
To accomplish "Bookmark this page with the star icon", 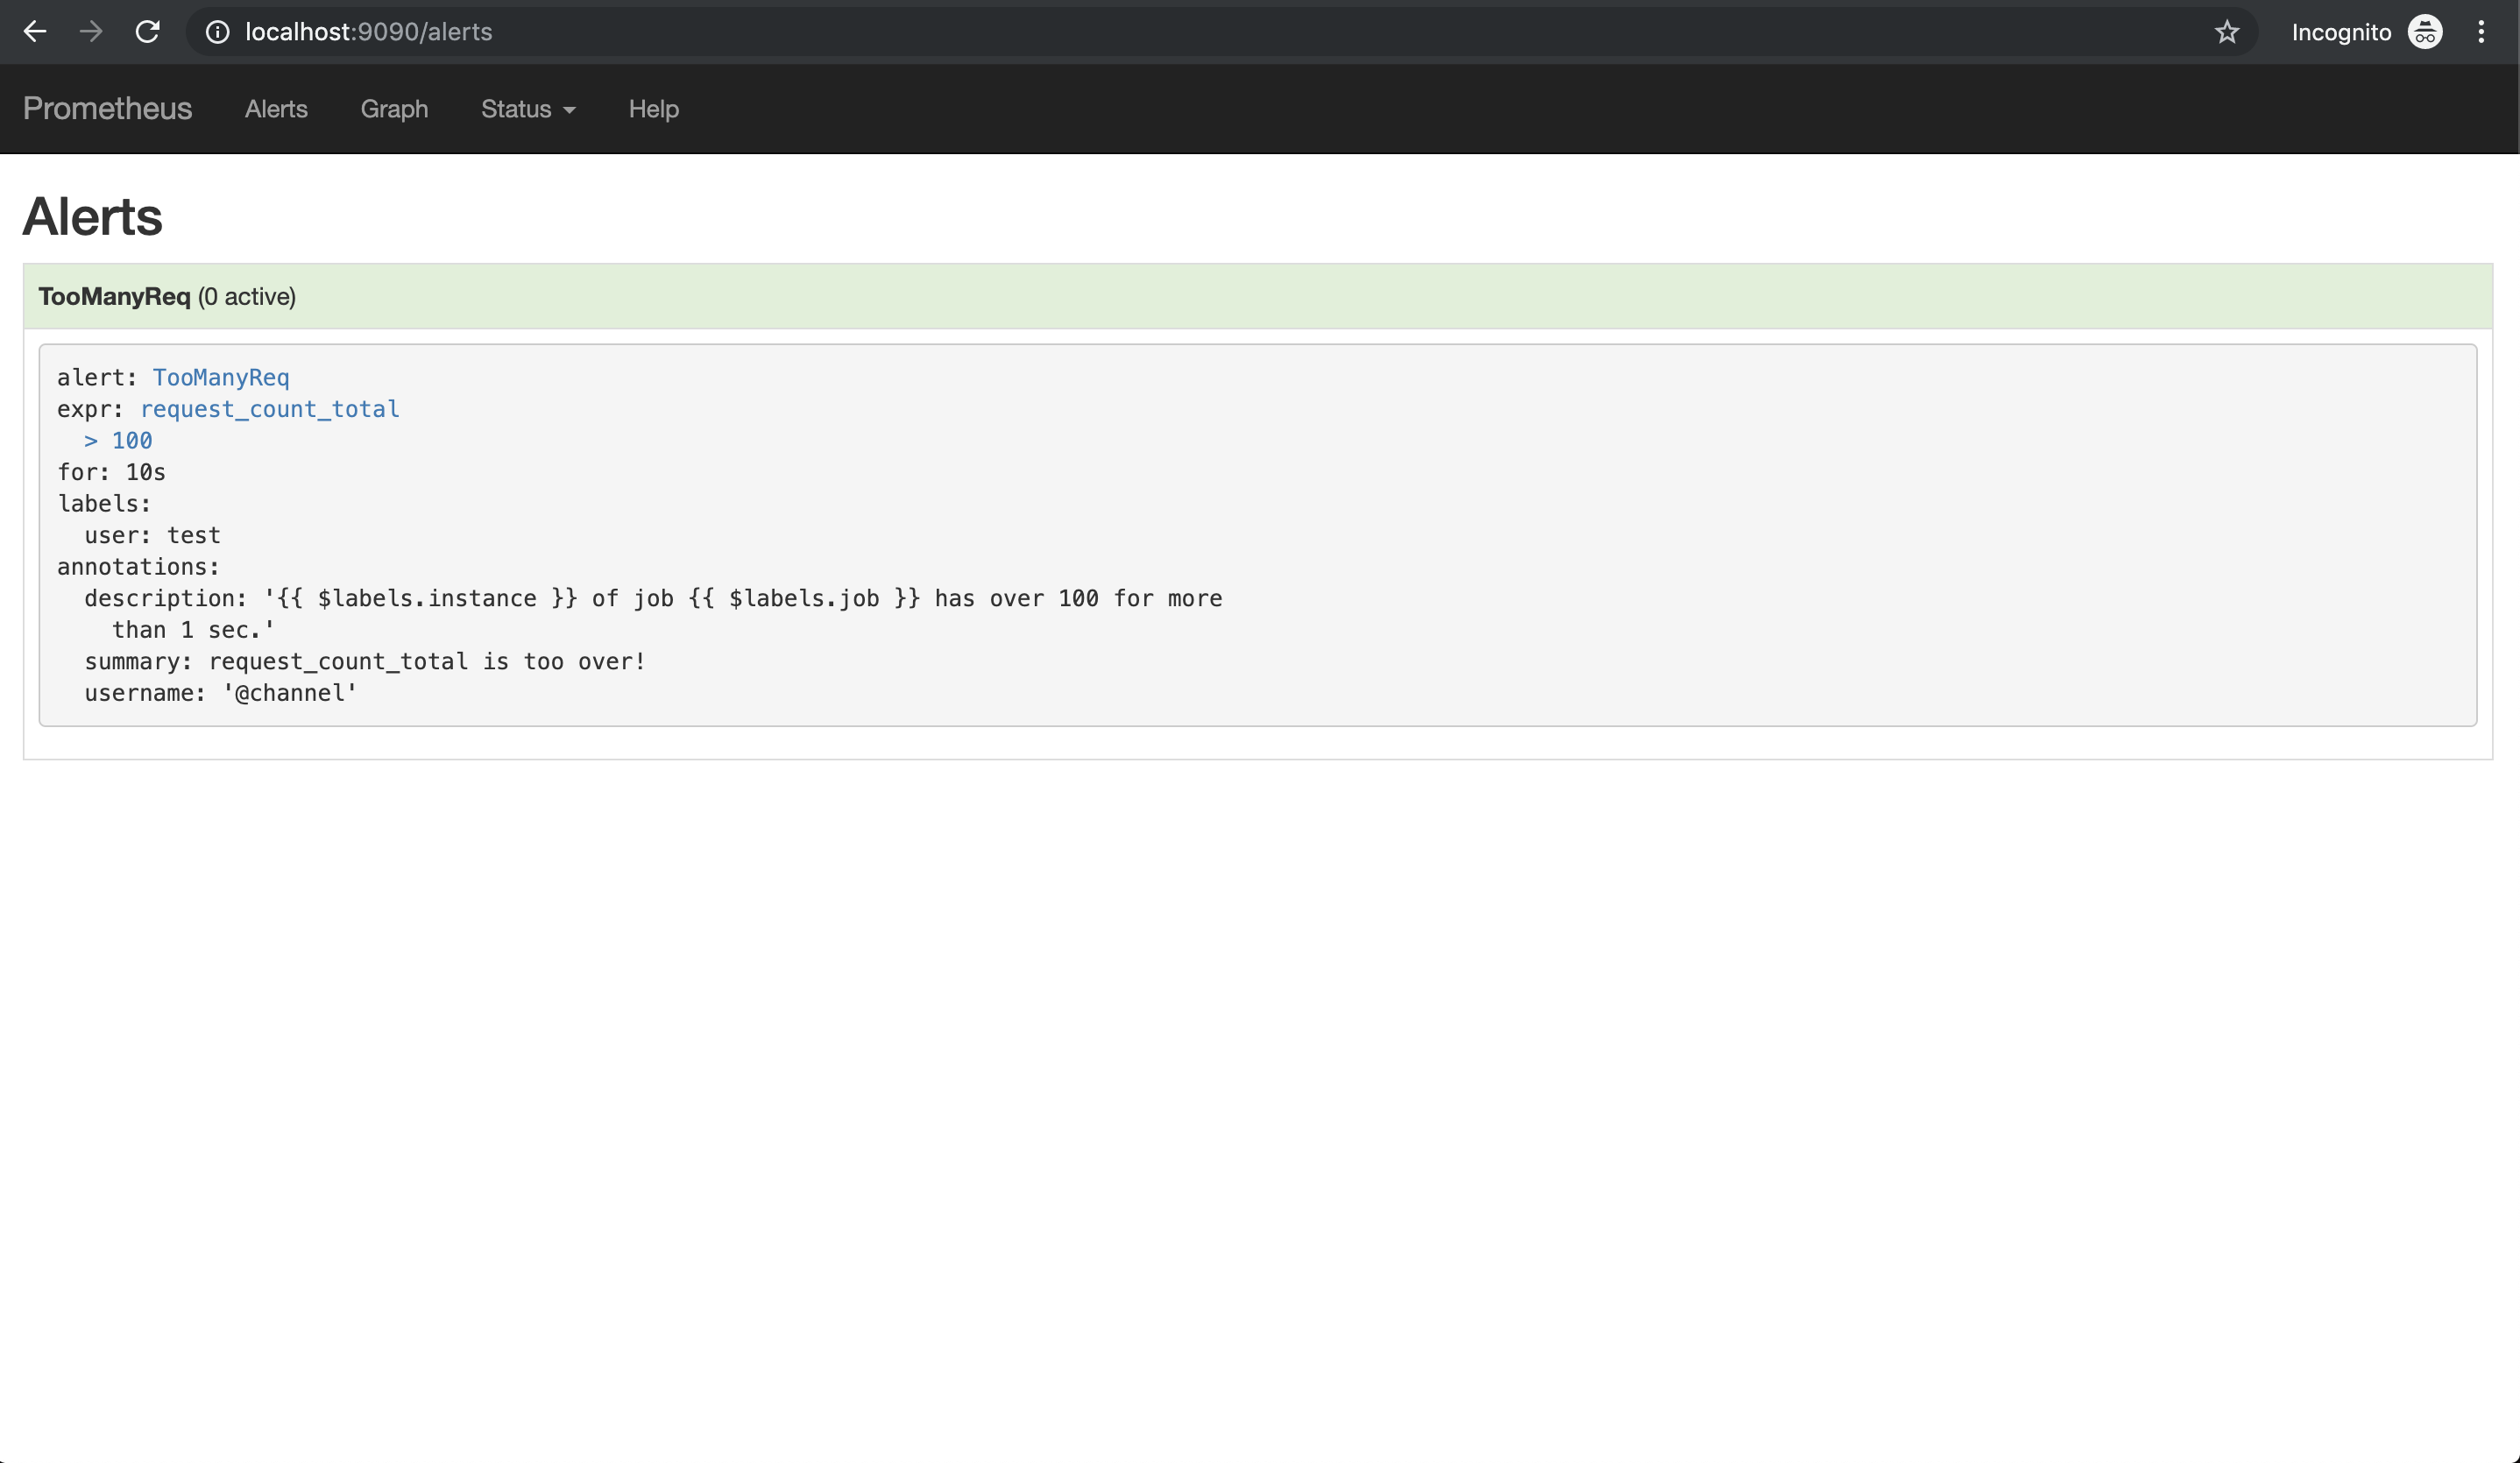I will click(x=2226, y=32).
